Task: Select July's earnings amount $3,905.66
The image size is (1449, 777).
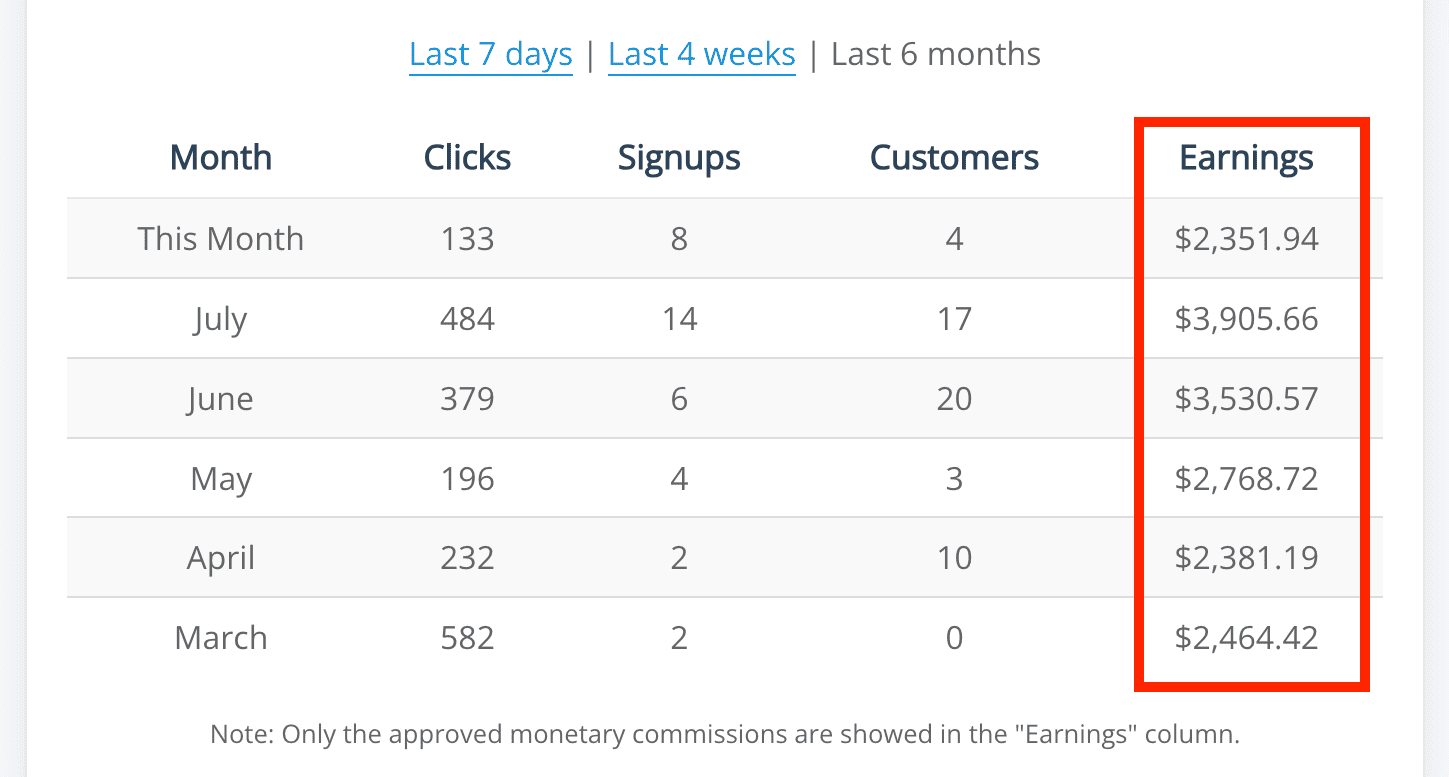Action: pos(1246,318)
